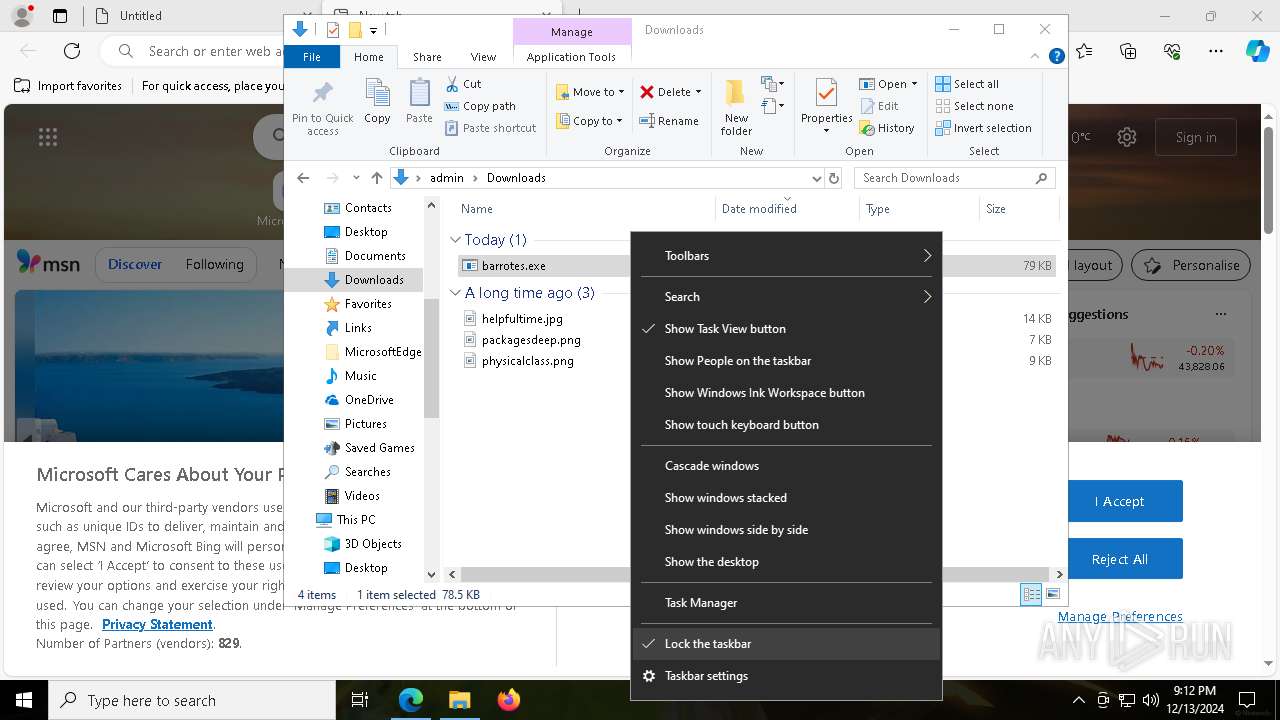The height and width of the screenshot is (720, 1280).
Task: Click the Explorer Help question icon
Action: tap(1056, 57)
